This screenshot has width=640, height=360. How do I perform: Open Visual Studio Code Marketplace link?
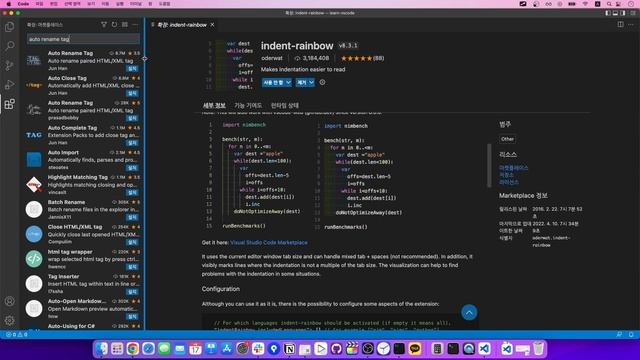tap(269, 242)
